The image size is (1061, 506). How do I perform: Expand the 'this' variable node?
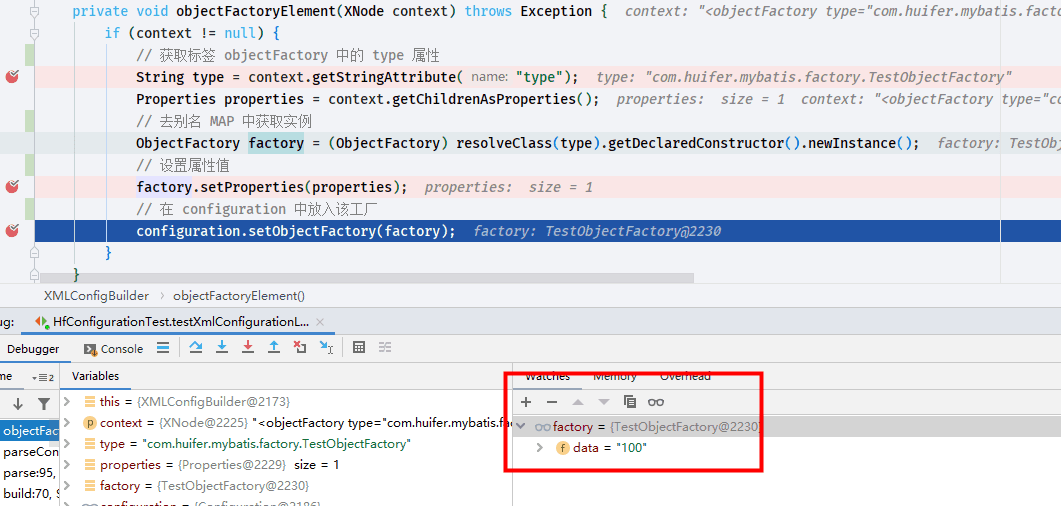[67, 402]
